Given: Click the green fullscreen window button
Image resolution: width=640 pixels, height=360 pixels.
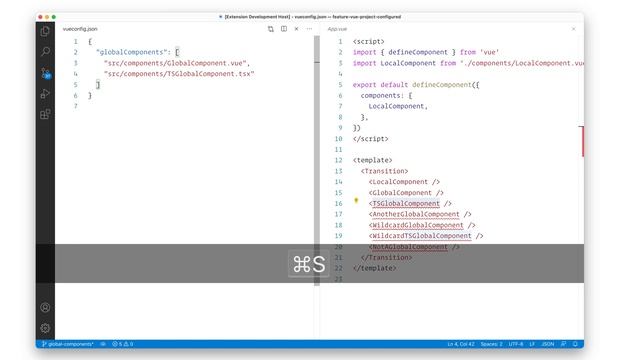Looking at the screenshot, I should pyautogui.click(x=54, y=17).
